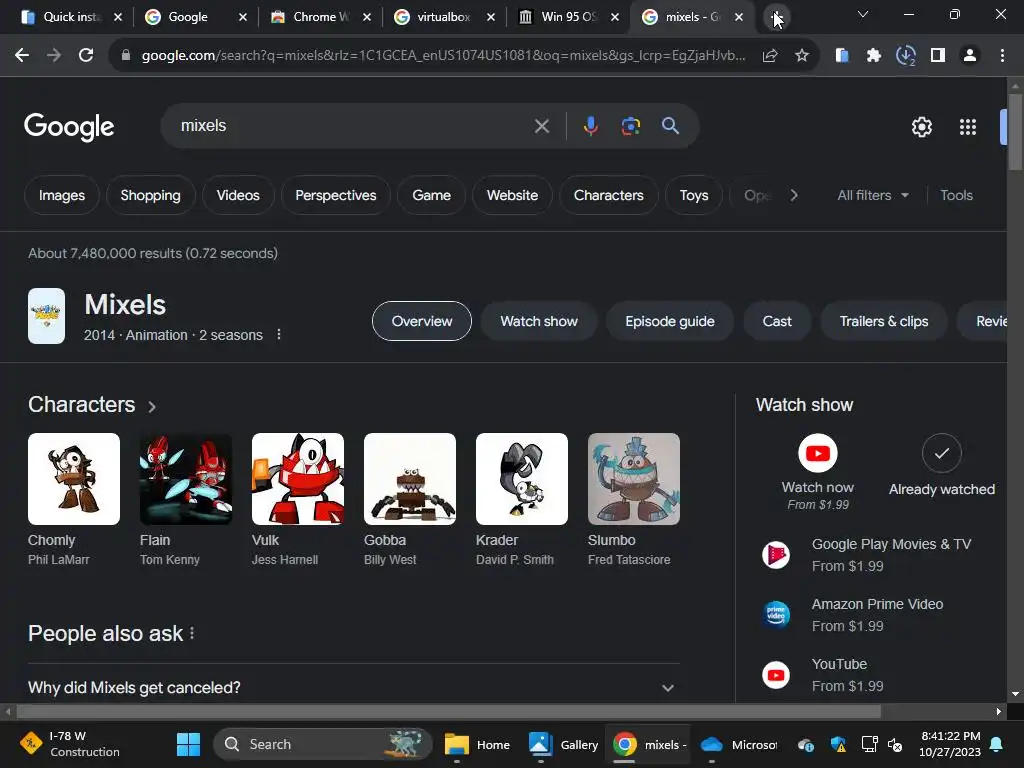Viewport: 1024px width, 768px height.
Task: Open the Vulk character thumbnail
Action: click(298, 479)
